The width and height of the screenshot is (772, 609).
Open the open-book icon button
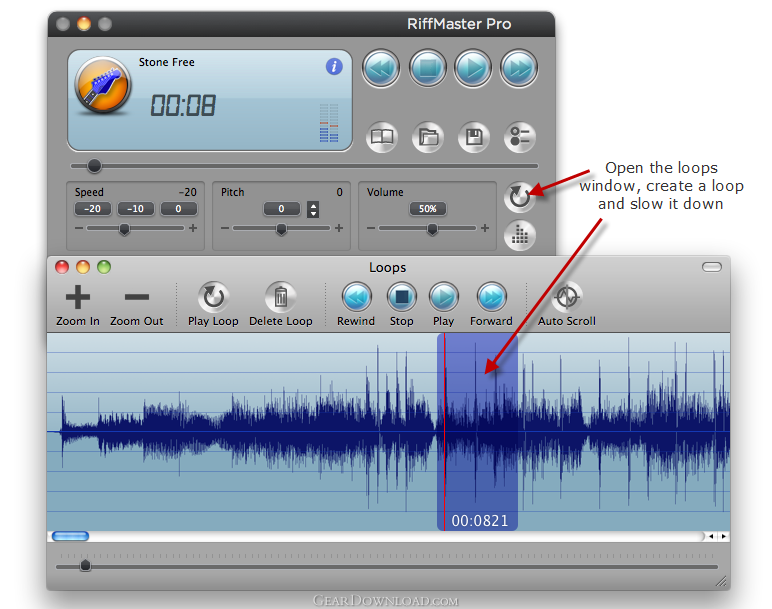382,137
